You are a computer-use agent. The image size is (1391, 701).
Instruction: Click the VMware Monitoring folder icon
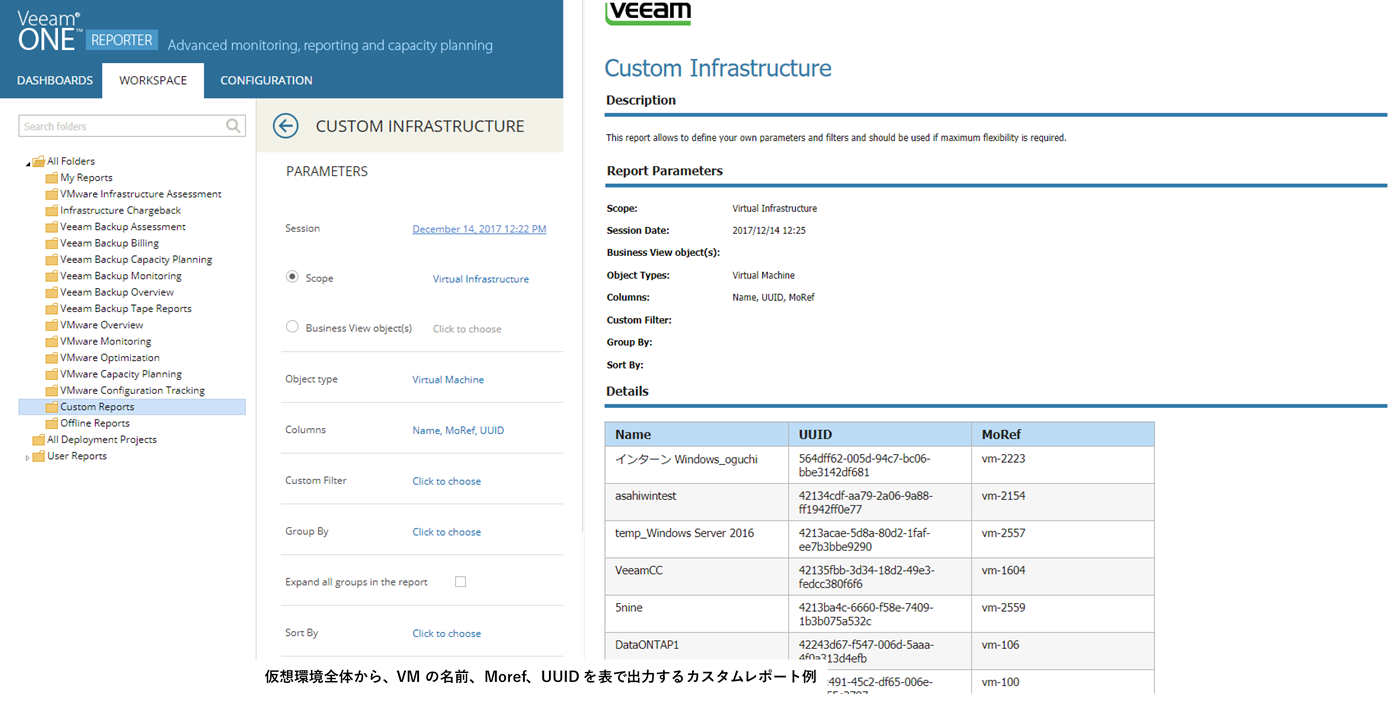coord(51,342)
